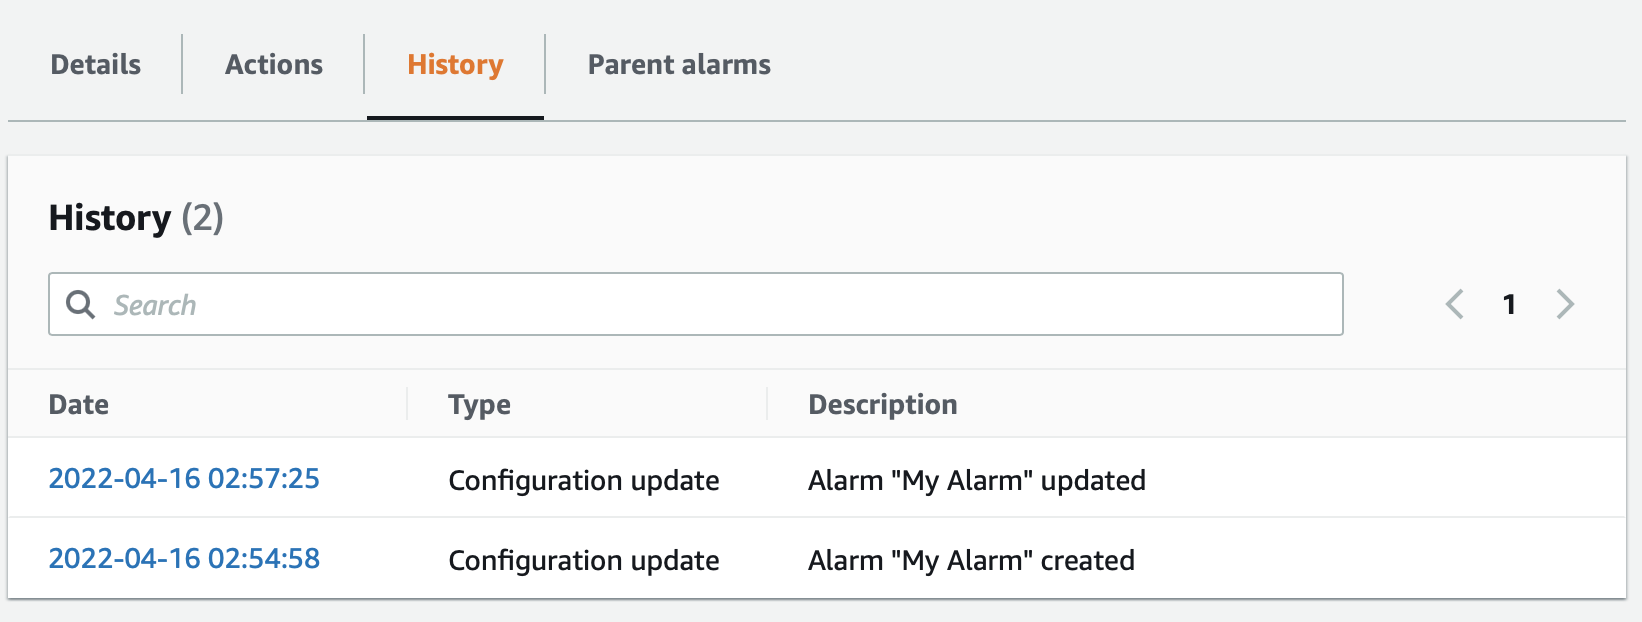Open the 2022-04-16 02:54:58 history entry

point(184,559)
